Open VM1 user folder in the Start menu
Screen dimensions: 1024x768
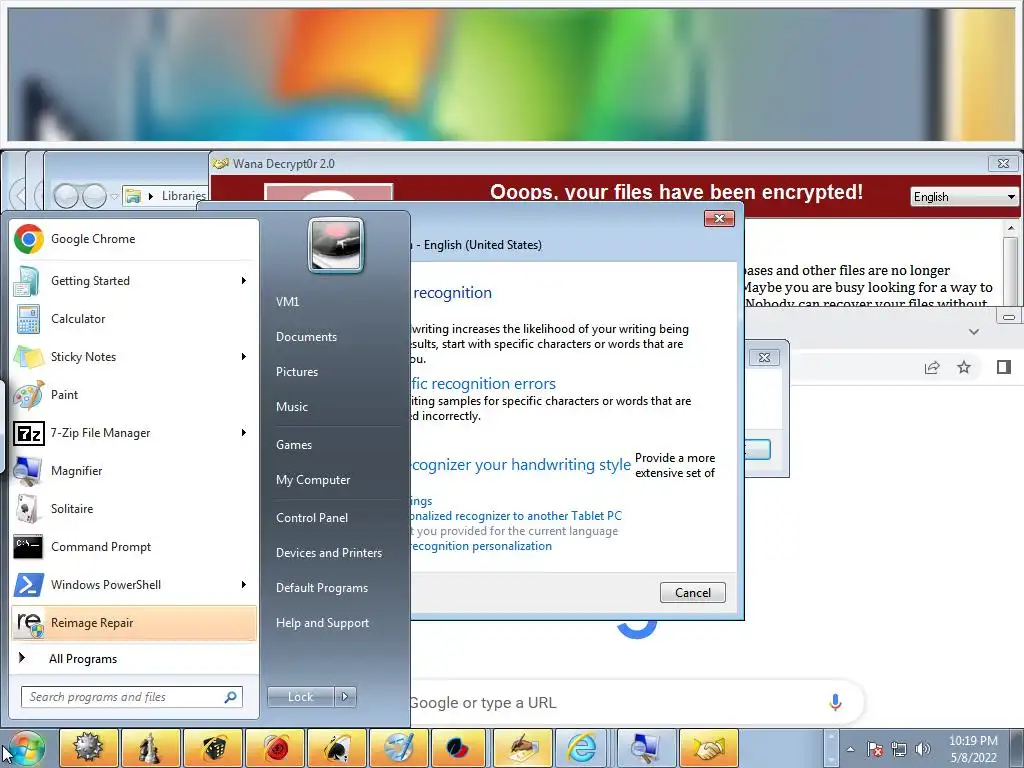[x=287, y=302]
